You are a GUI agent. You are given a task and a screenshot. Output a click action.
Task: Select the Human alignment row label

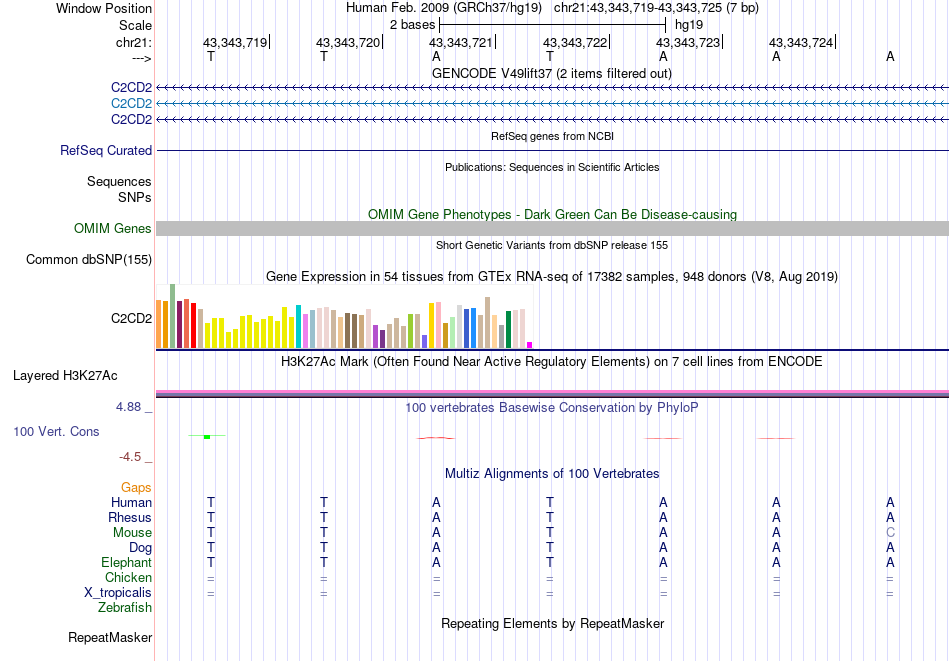tap(131, 502)
